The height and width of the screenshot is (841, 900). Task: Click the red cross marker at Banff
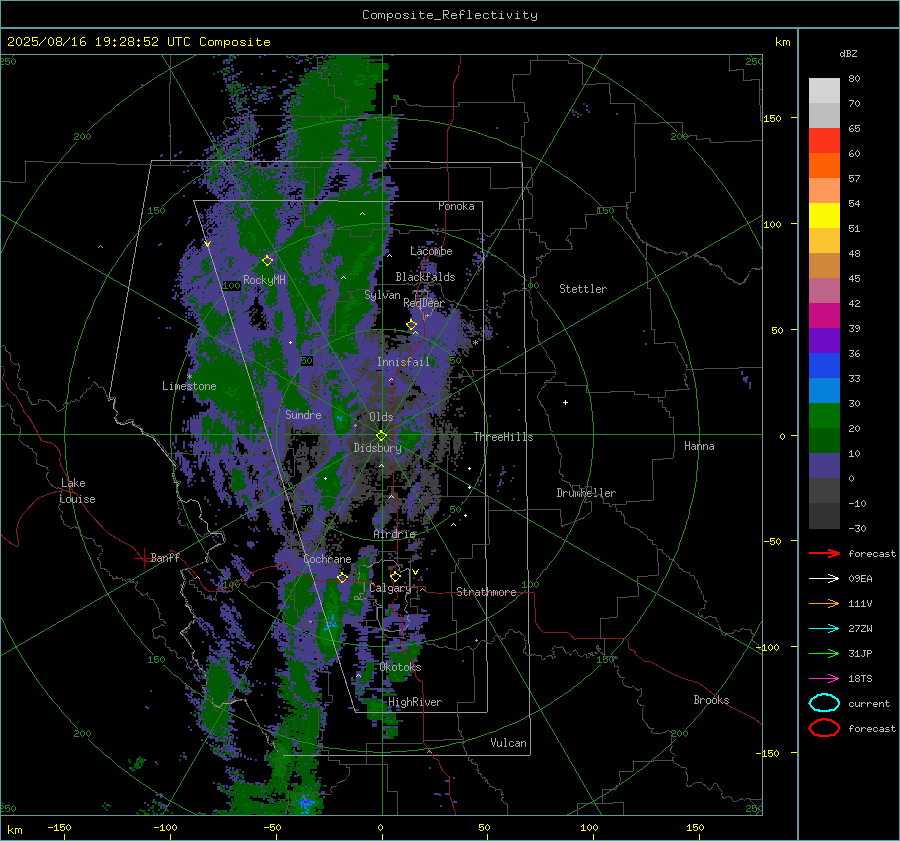pos(143,558)
